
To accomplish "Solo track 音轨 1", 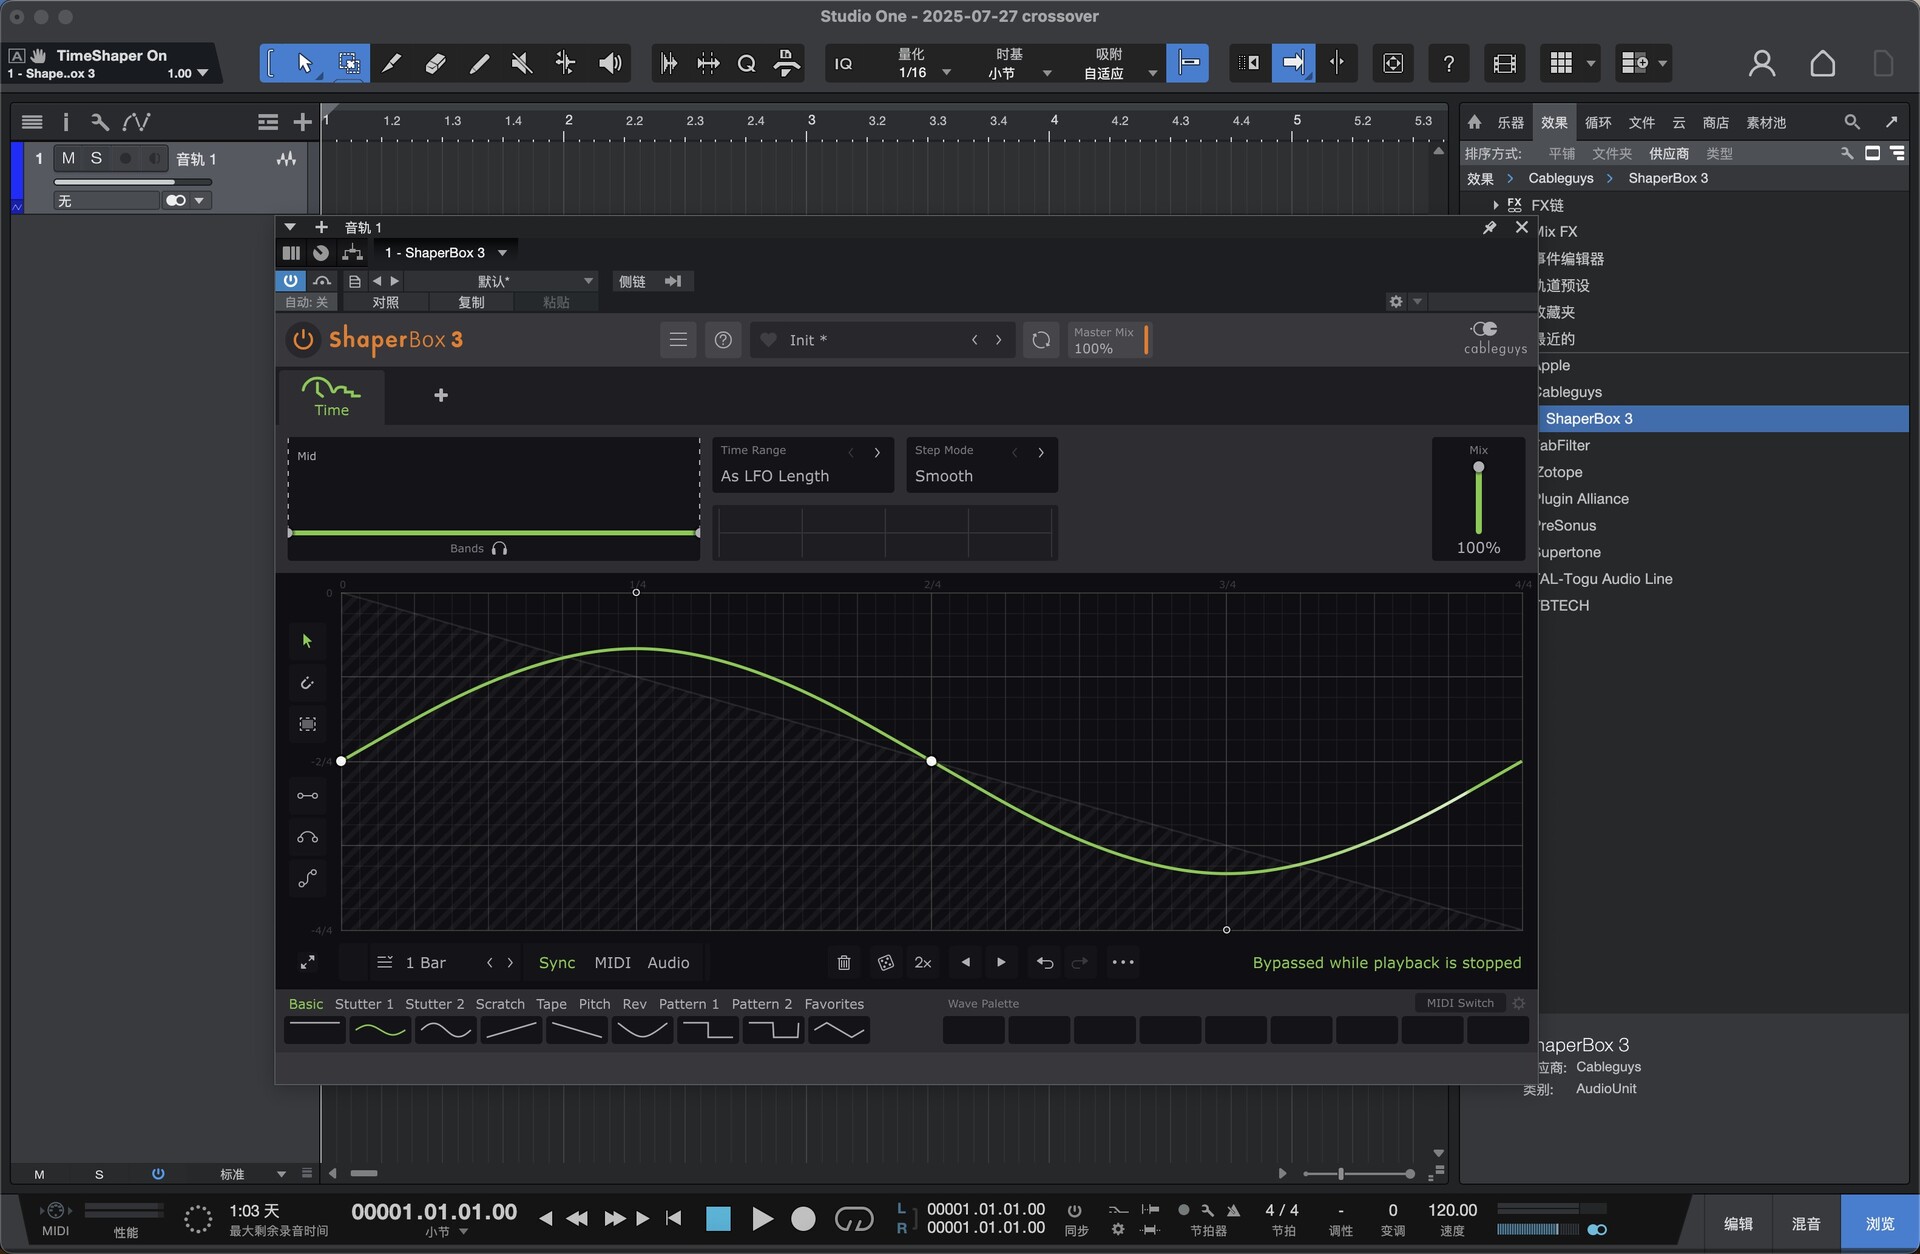I will (96, 158).
